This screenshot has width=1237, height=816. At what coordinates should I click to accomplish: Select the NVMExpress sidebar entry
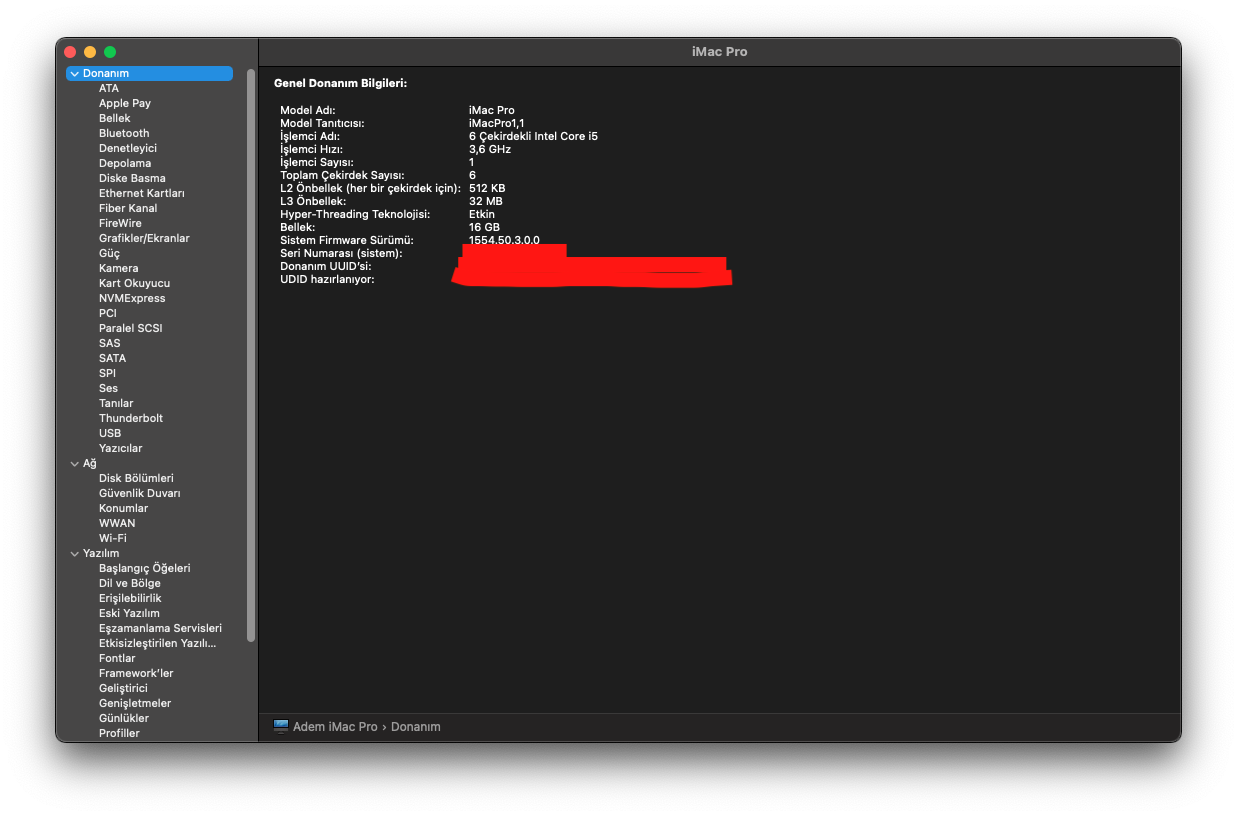click(132, 298)
